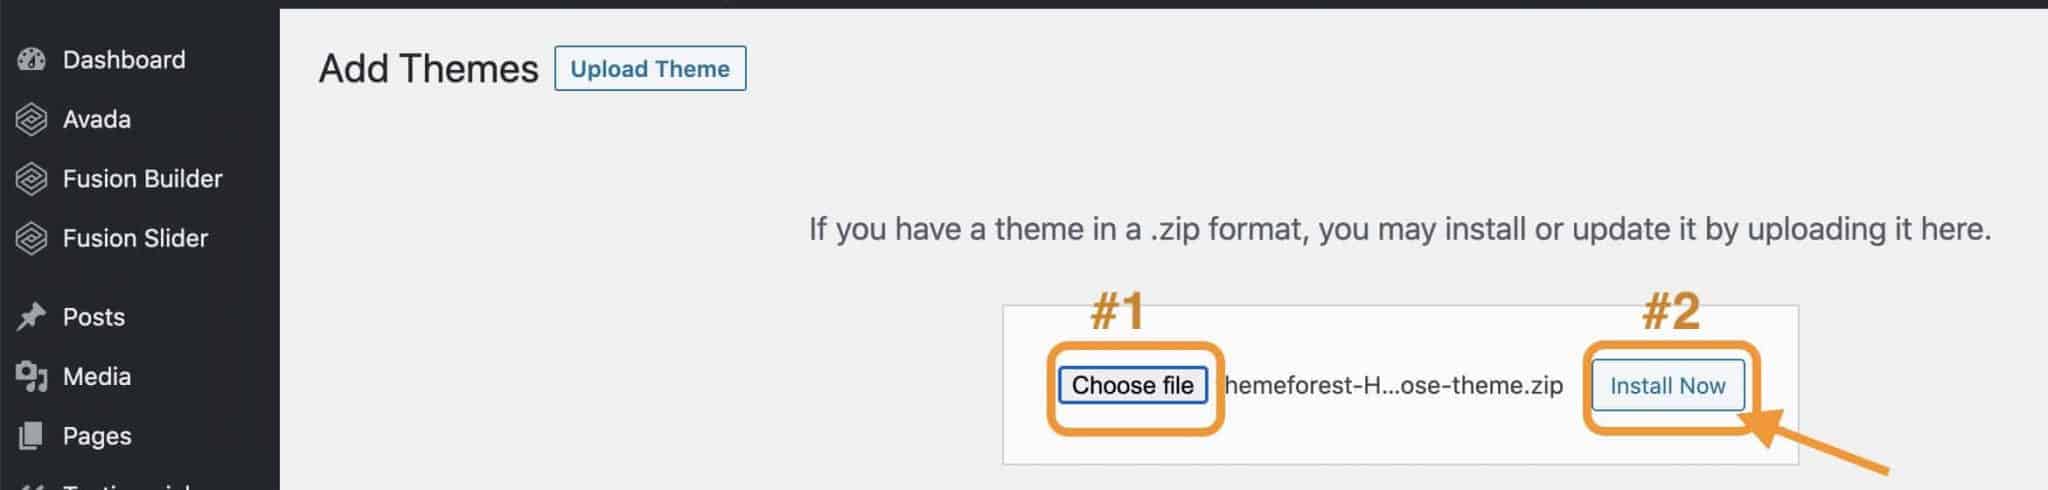This screenshot has width=2048, height=490.
Task: Click the Dashboard gauge icon
Action: coord(31,60)
